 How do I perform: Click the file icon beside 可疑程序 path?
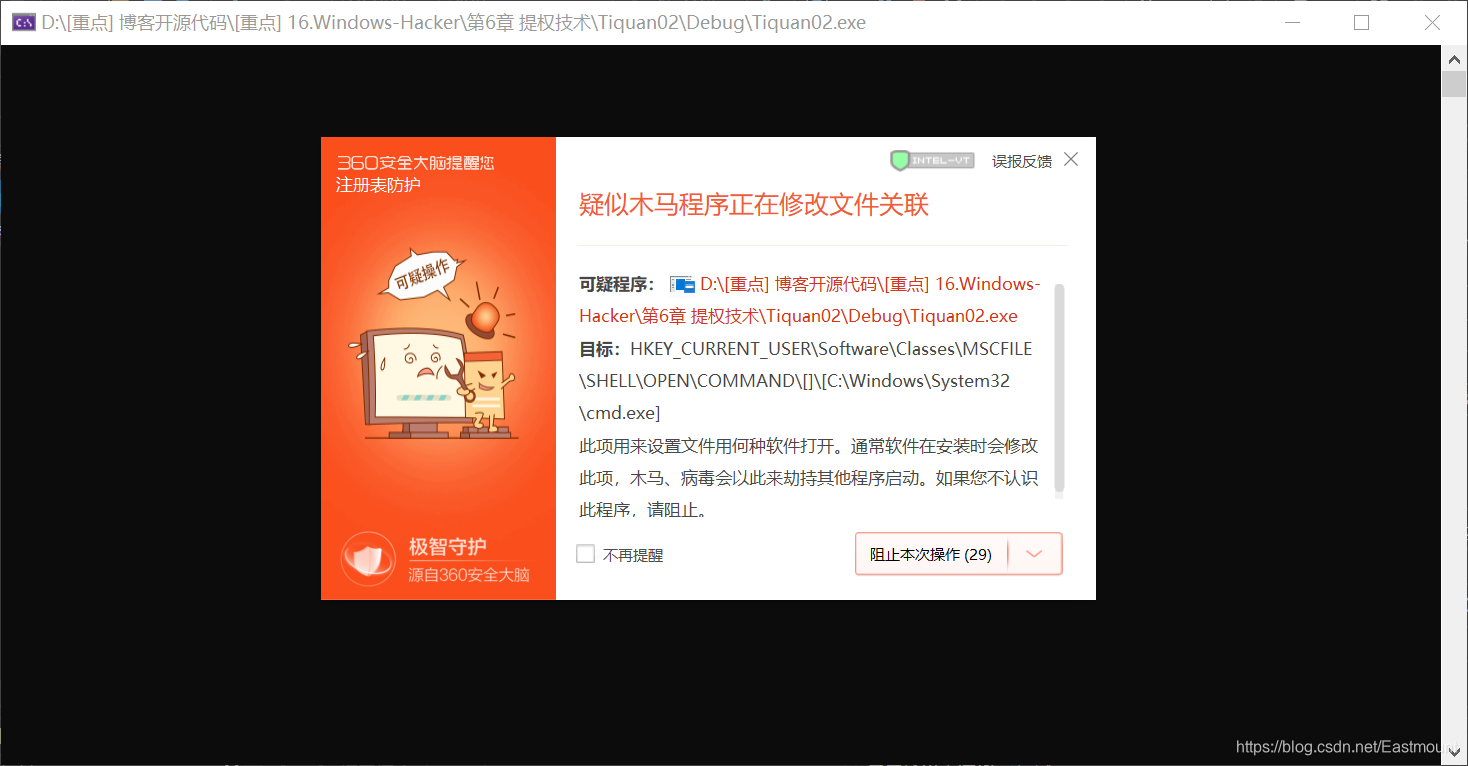click(x=684, y=283)
